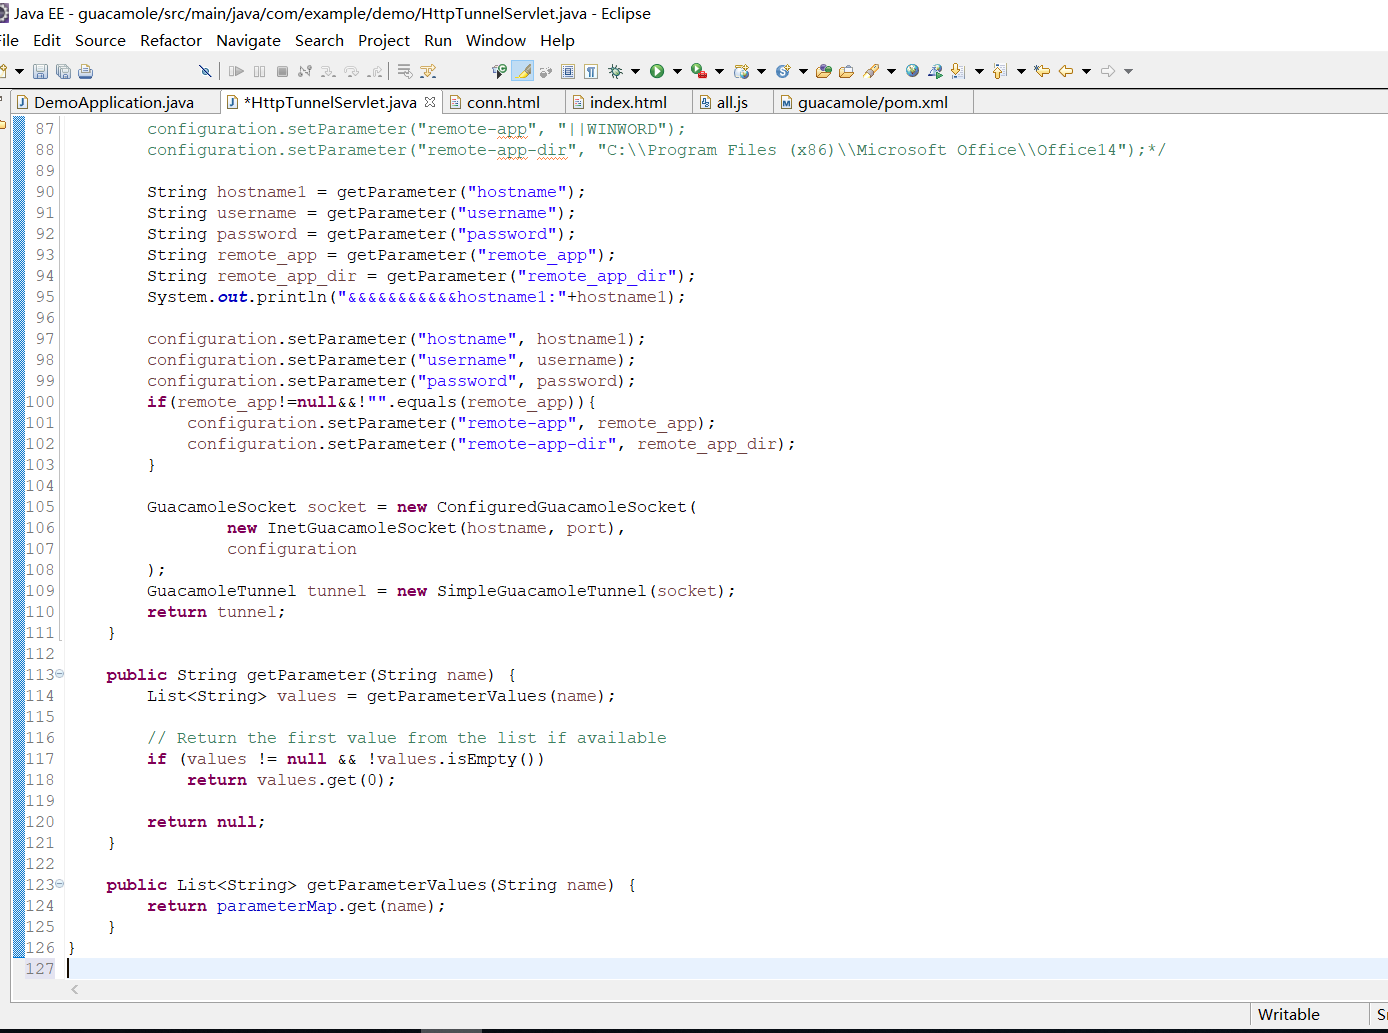The height and width of the screenshot is (1033, 1388).
Task: Click the horizontal scrollbar left arrow
Action: pyautogui.click(x=75, y=989)
